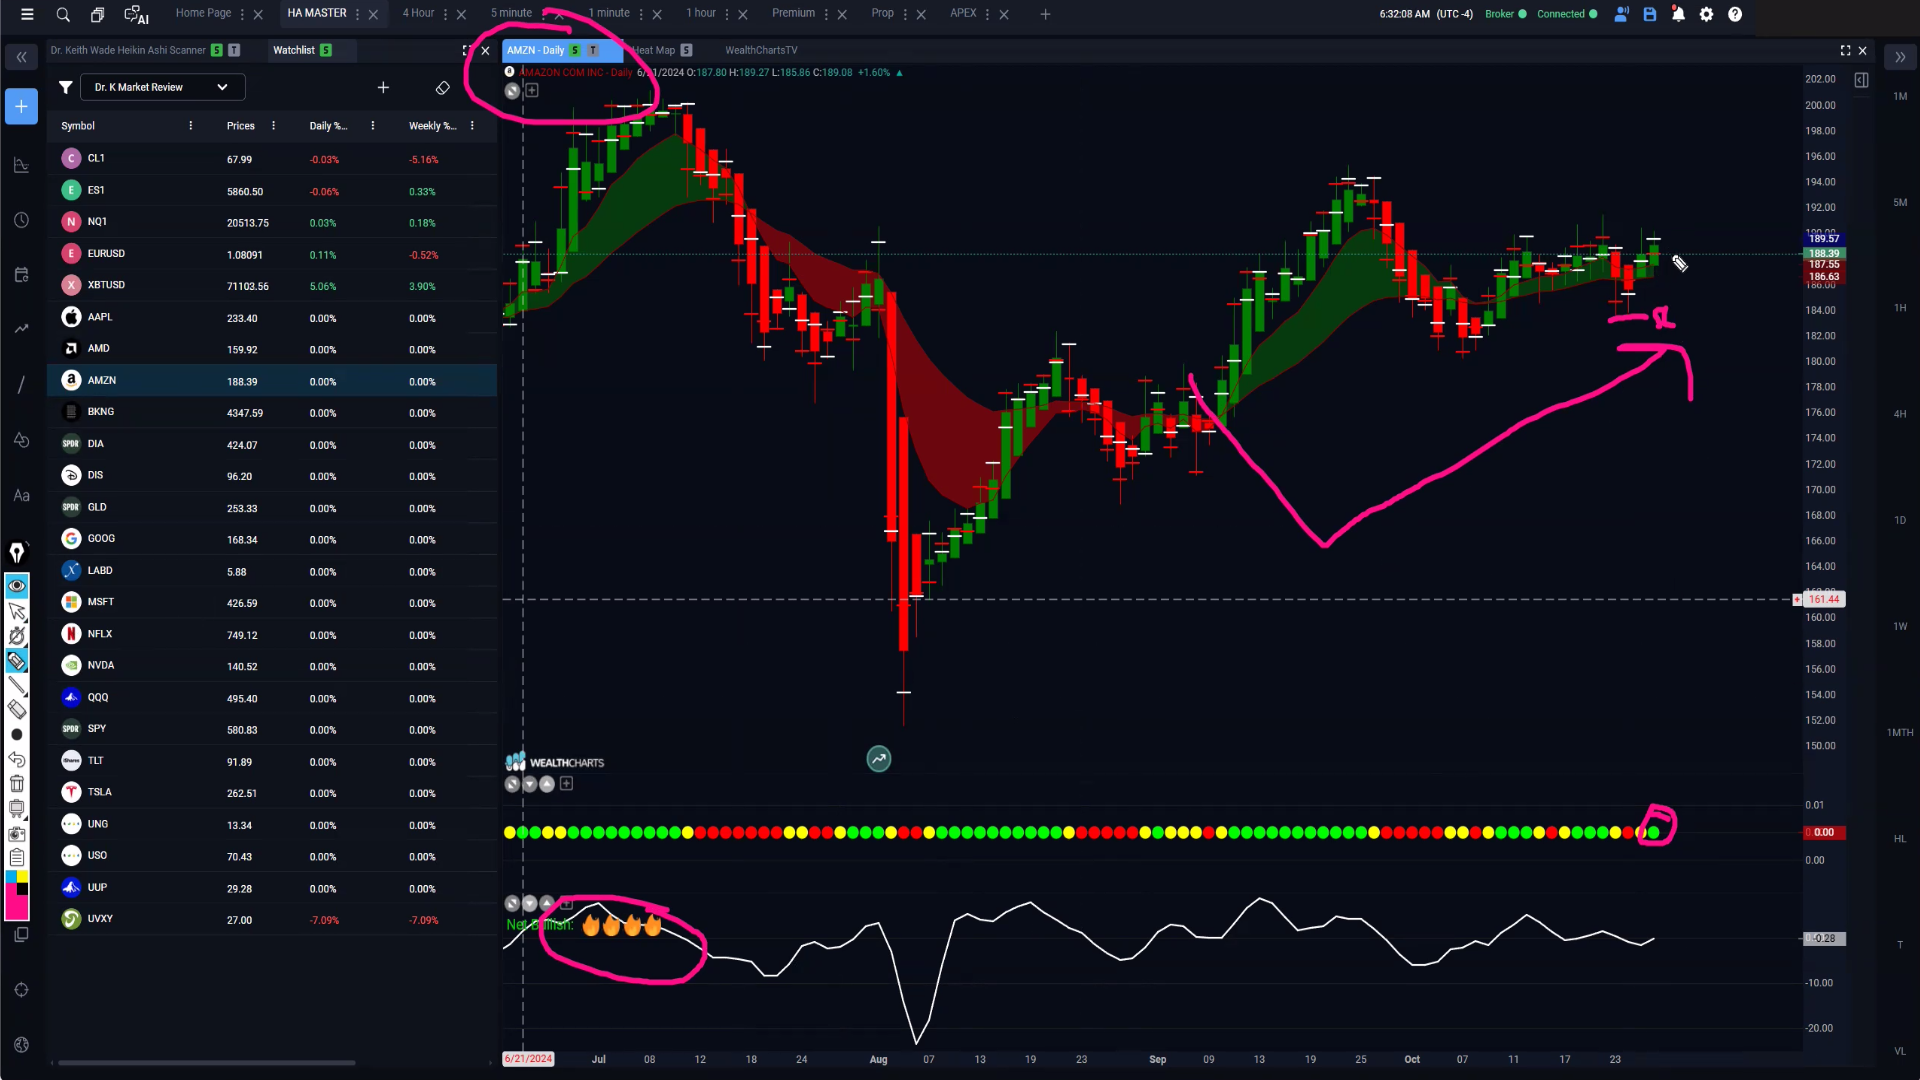Open the notifications bell

[1678, 14]
